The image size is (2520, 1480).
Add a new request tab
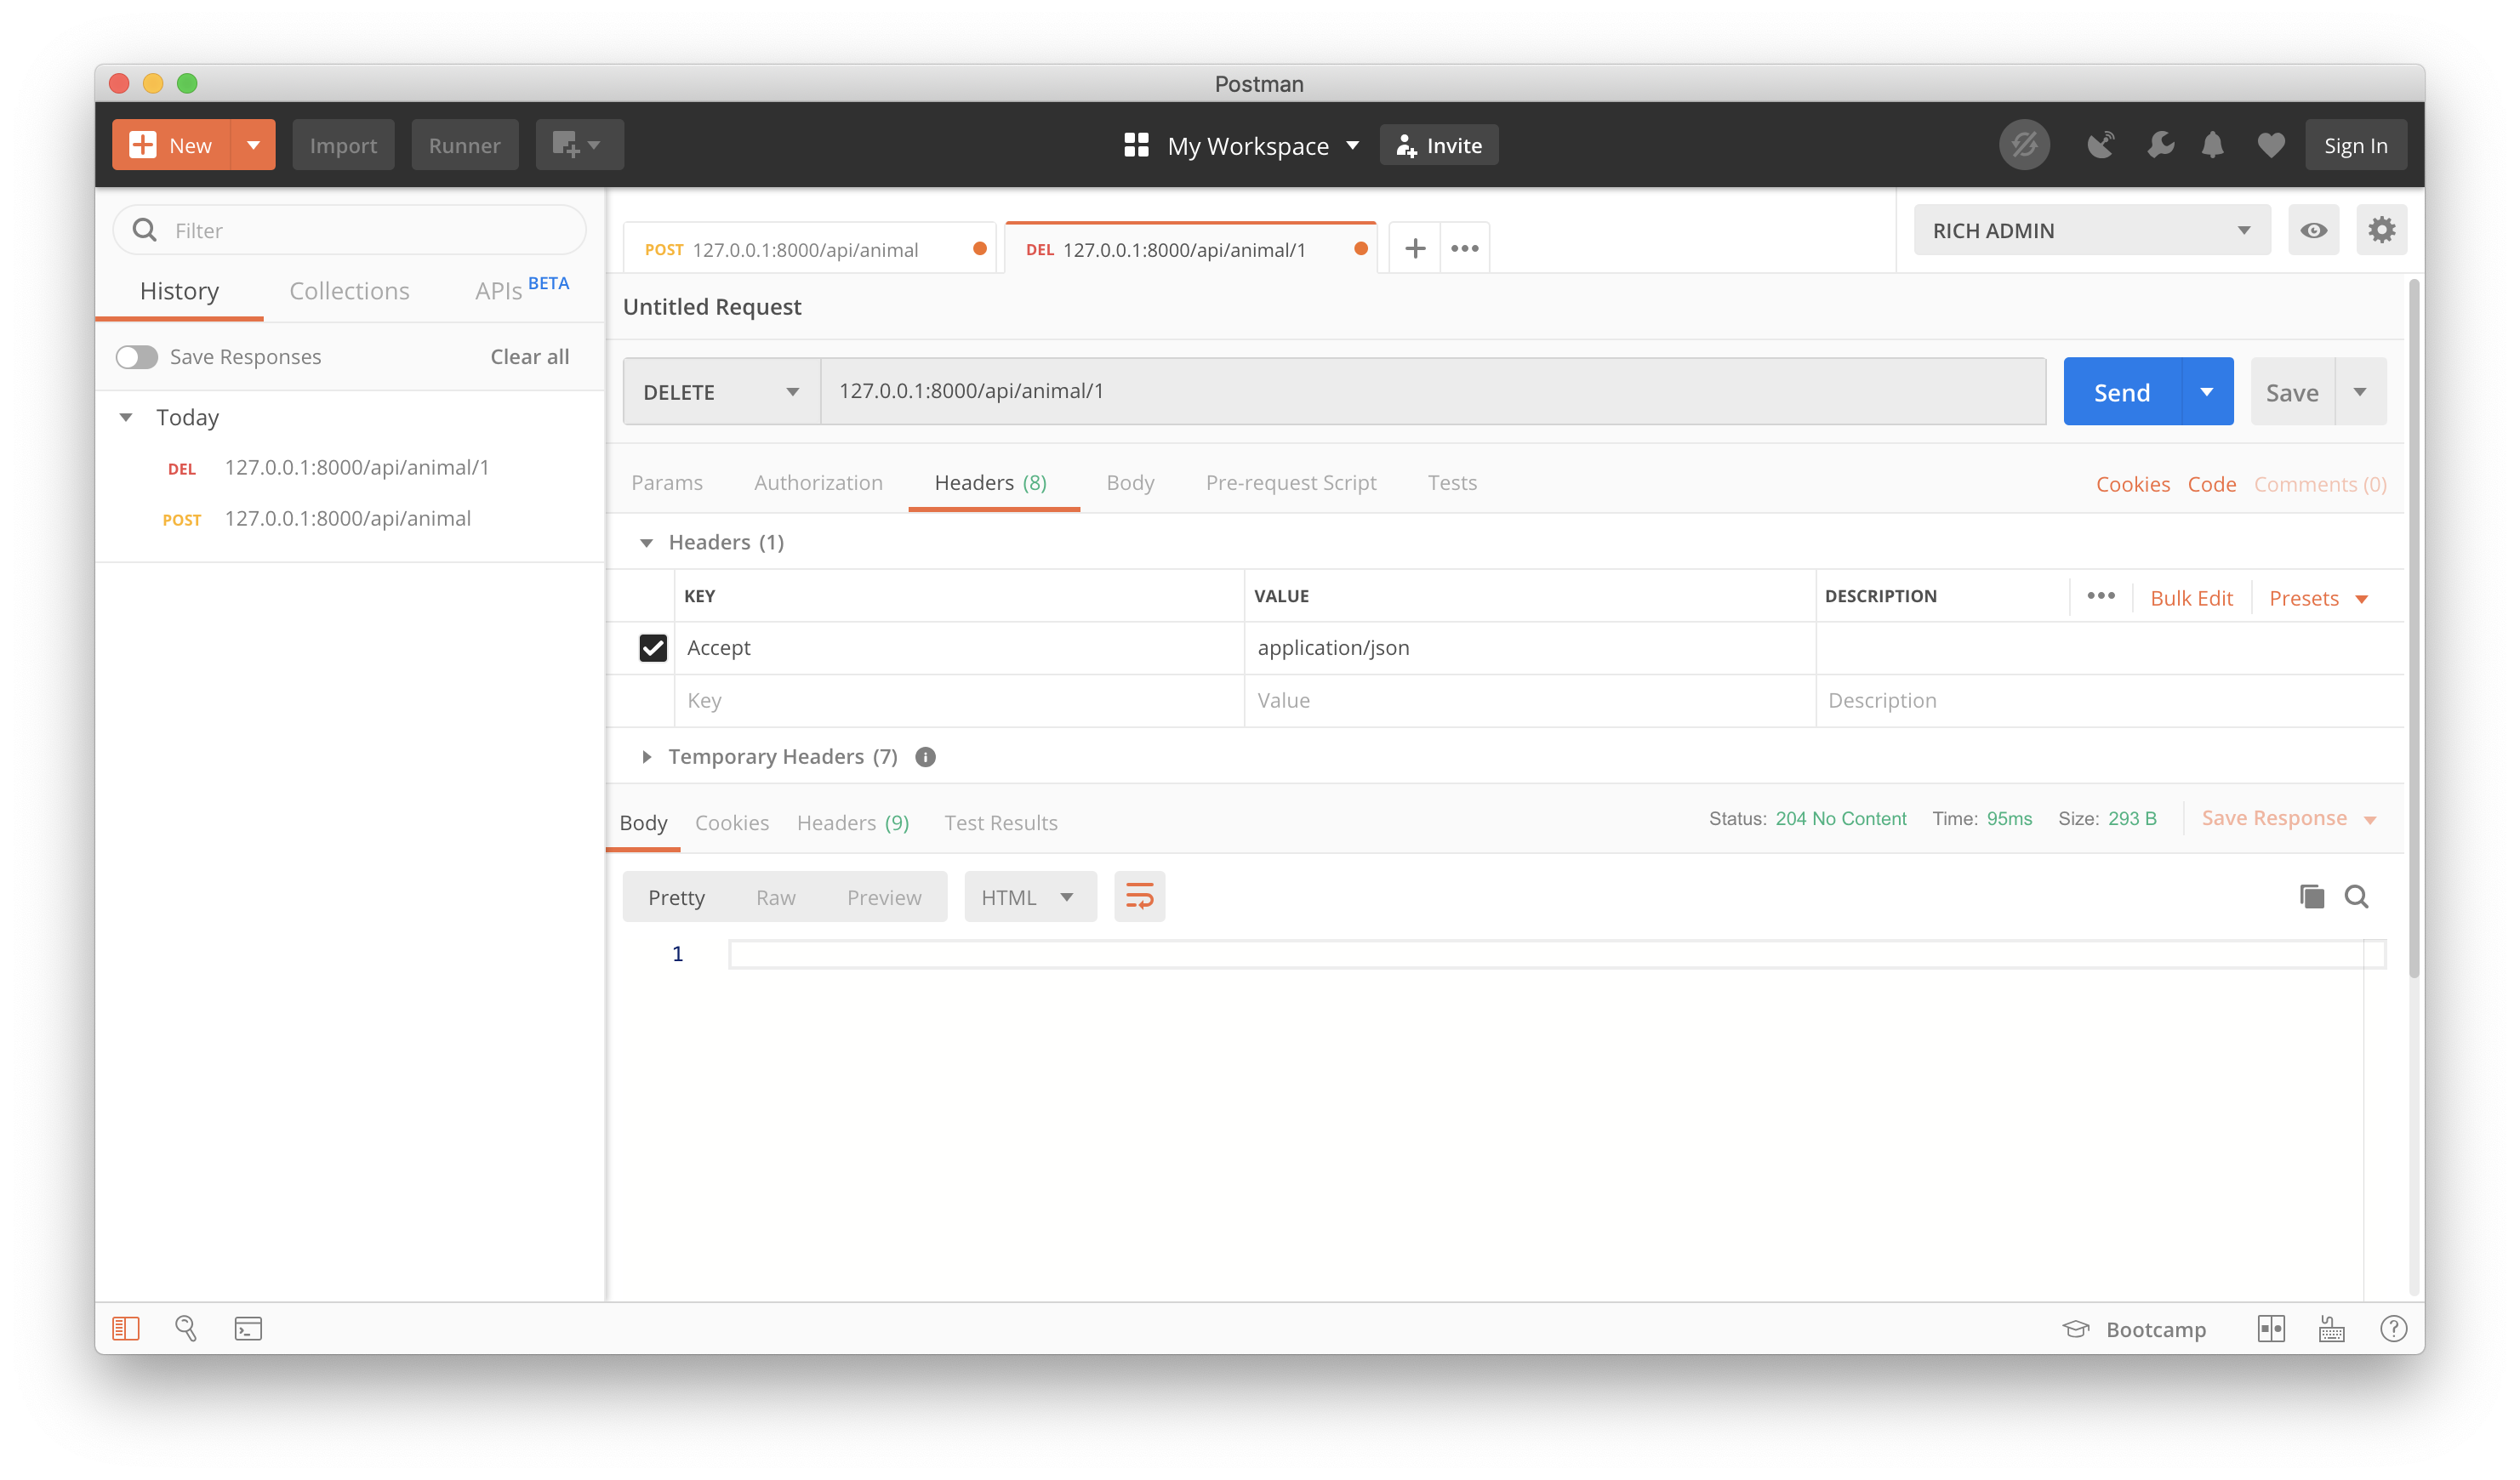[1415, 248]
